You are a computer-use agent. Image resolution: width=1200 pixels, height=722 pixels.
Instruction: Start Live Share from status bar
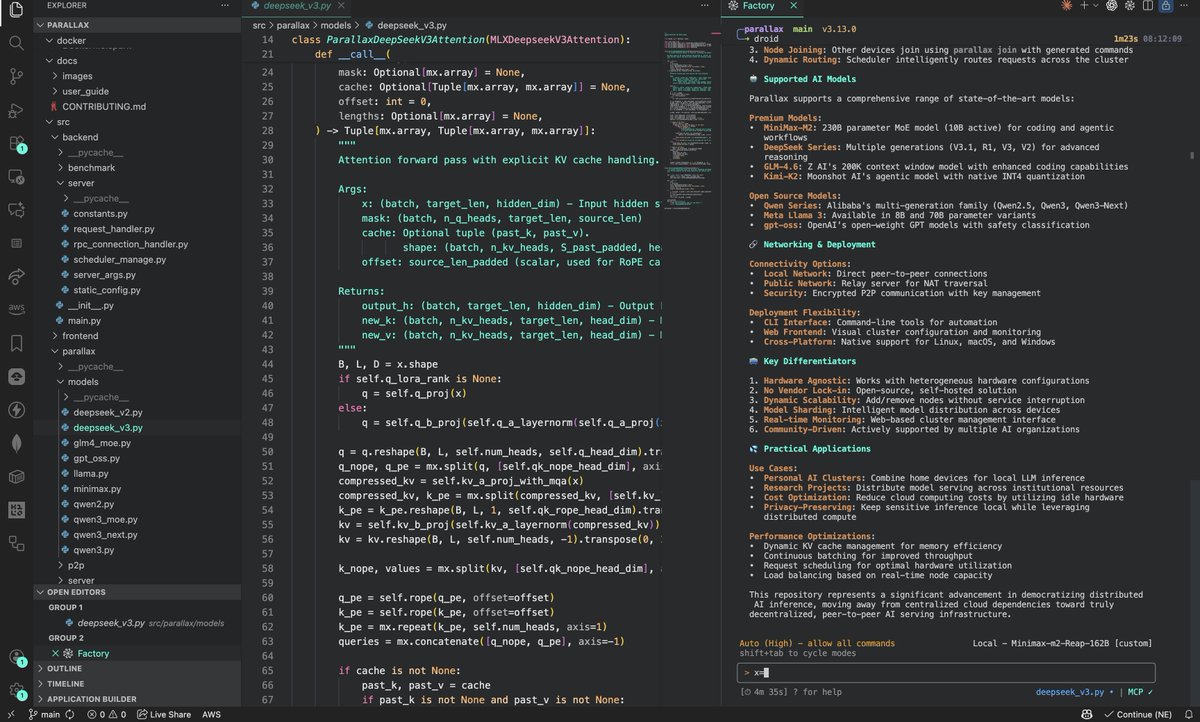click(163, 714)
